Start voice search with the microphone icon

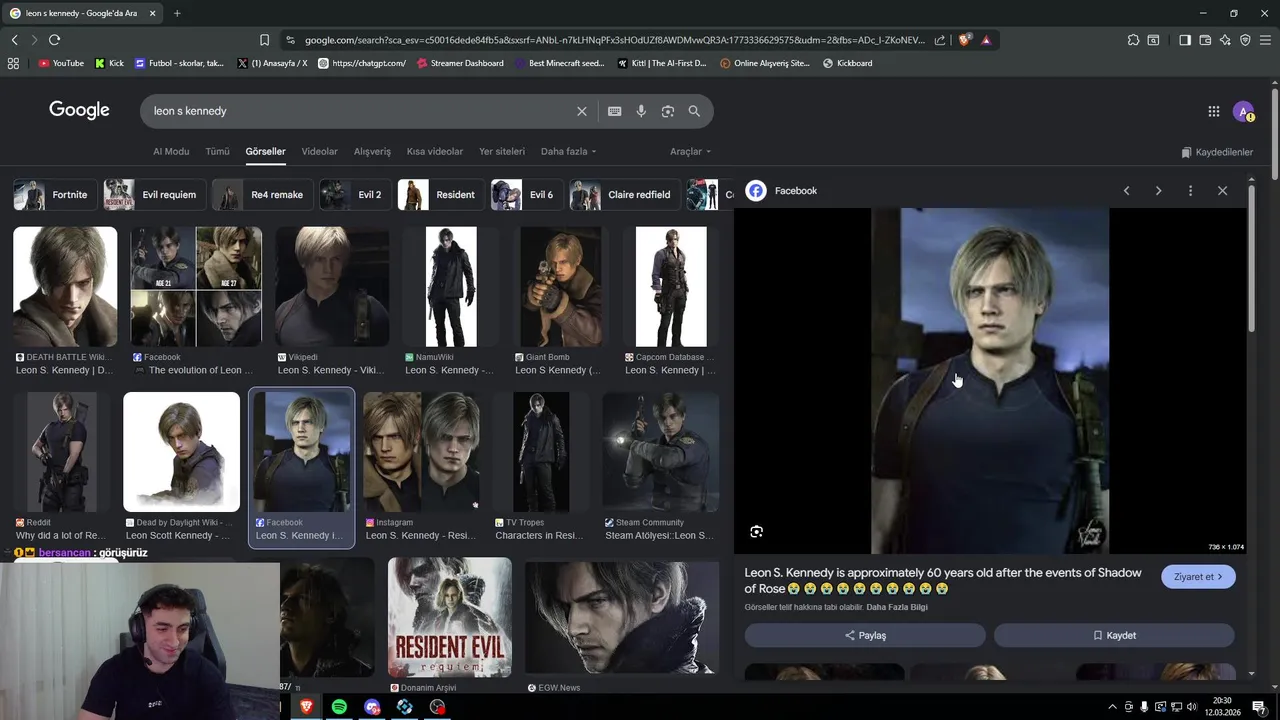click(641, 111)
